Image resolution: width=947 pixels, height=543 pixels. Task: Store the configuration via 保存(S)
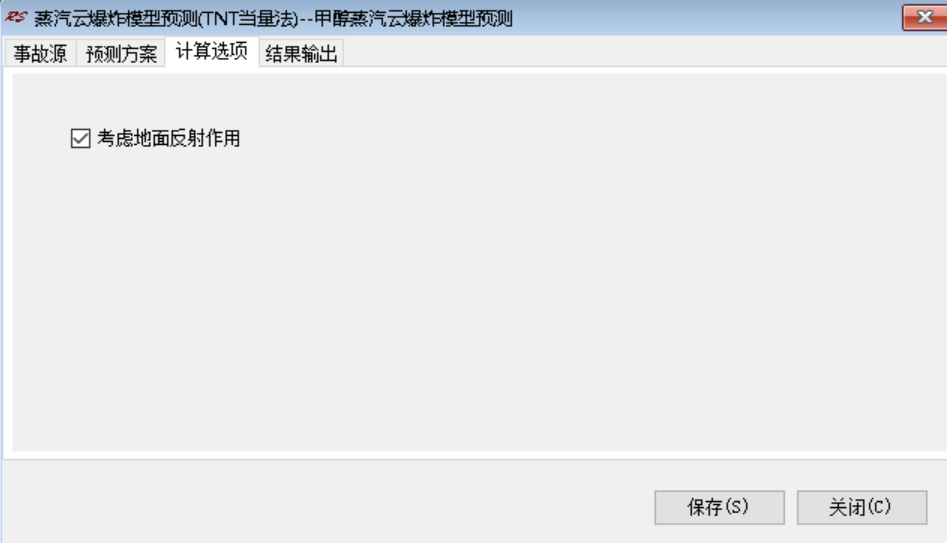point(719,507)
